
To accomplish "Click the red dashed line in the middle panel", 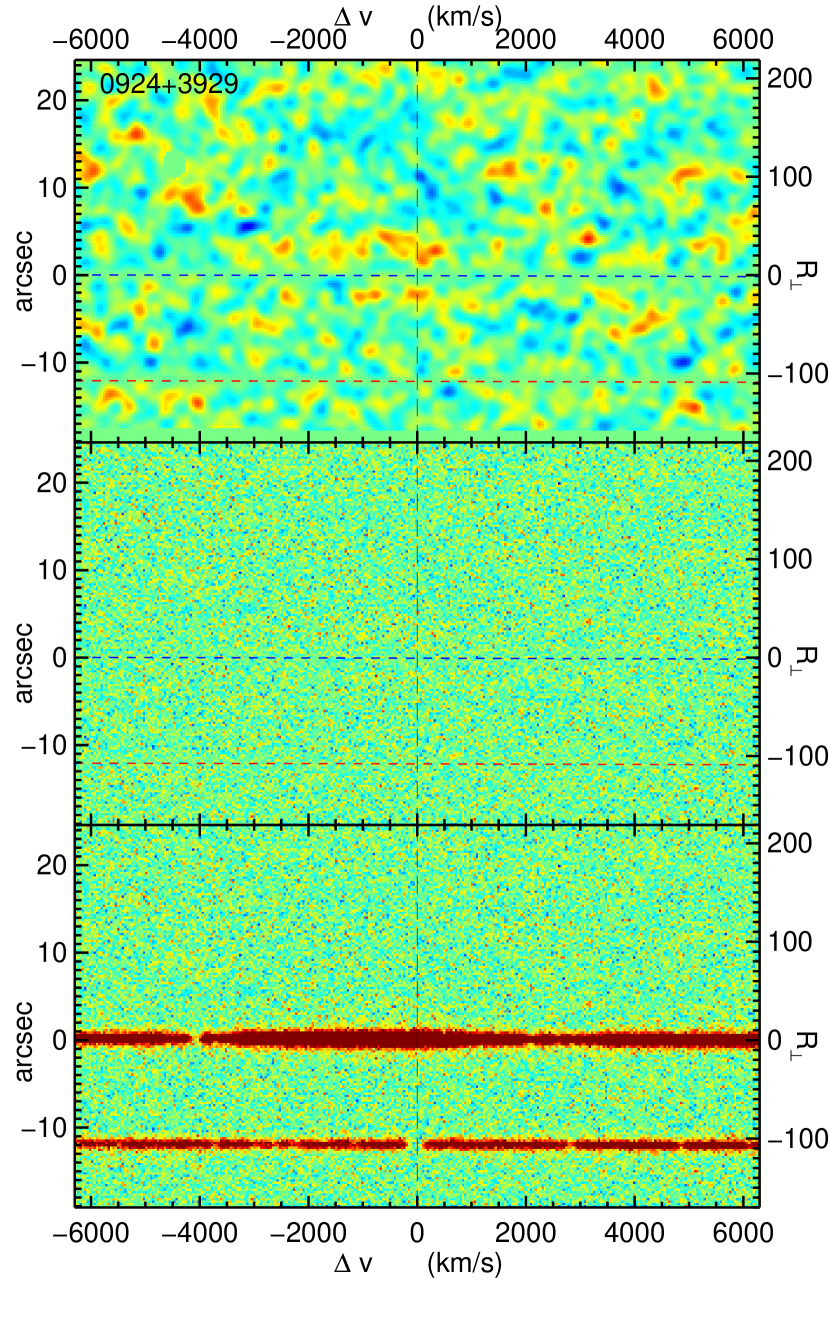I will 417,764.
